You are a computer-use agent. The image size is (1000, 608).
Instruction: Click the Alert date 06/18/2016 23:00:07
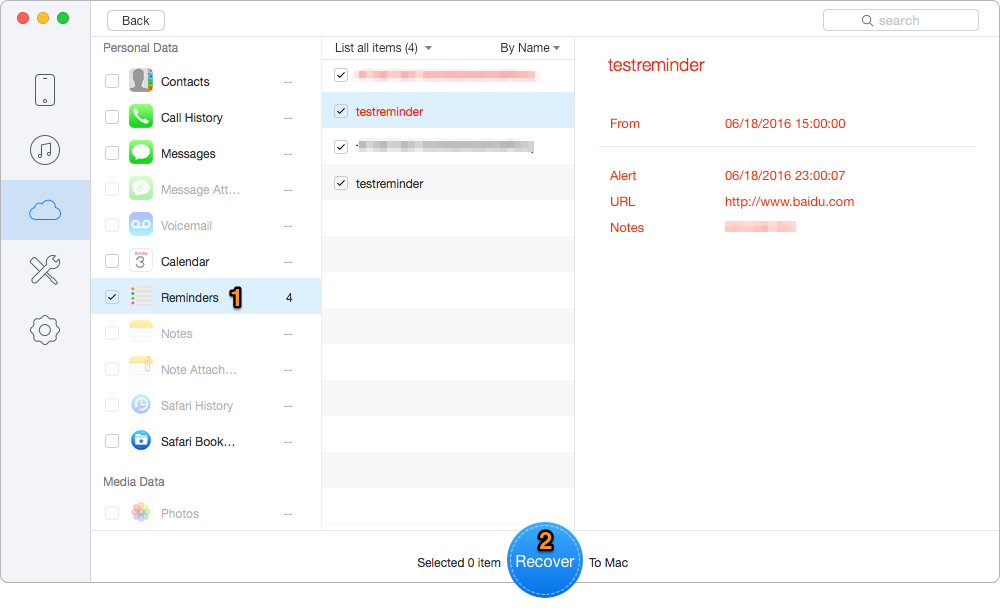[x=785, y=175]
